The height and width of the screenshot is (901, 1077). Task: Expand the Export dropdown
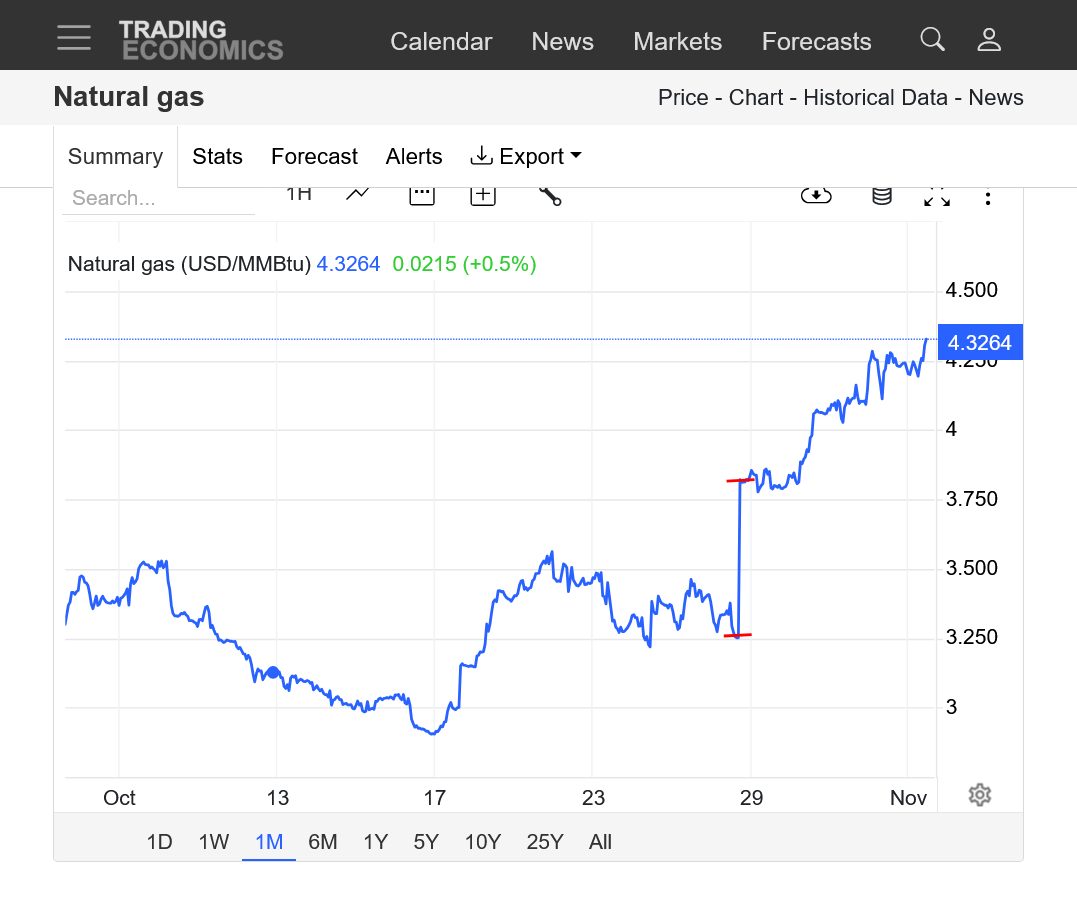click(526, 157)
